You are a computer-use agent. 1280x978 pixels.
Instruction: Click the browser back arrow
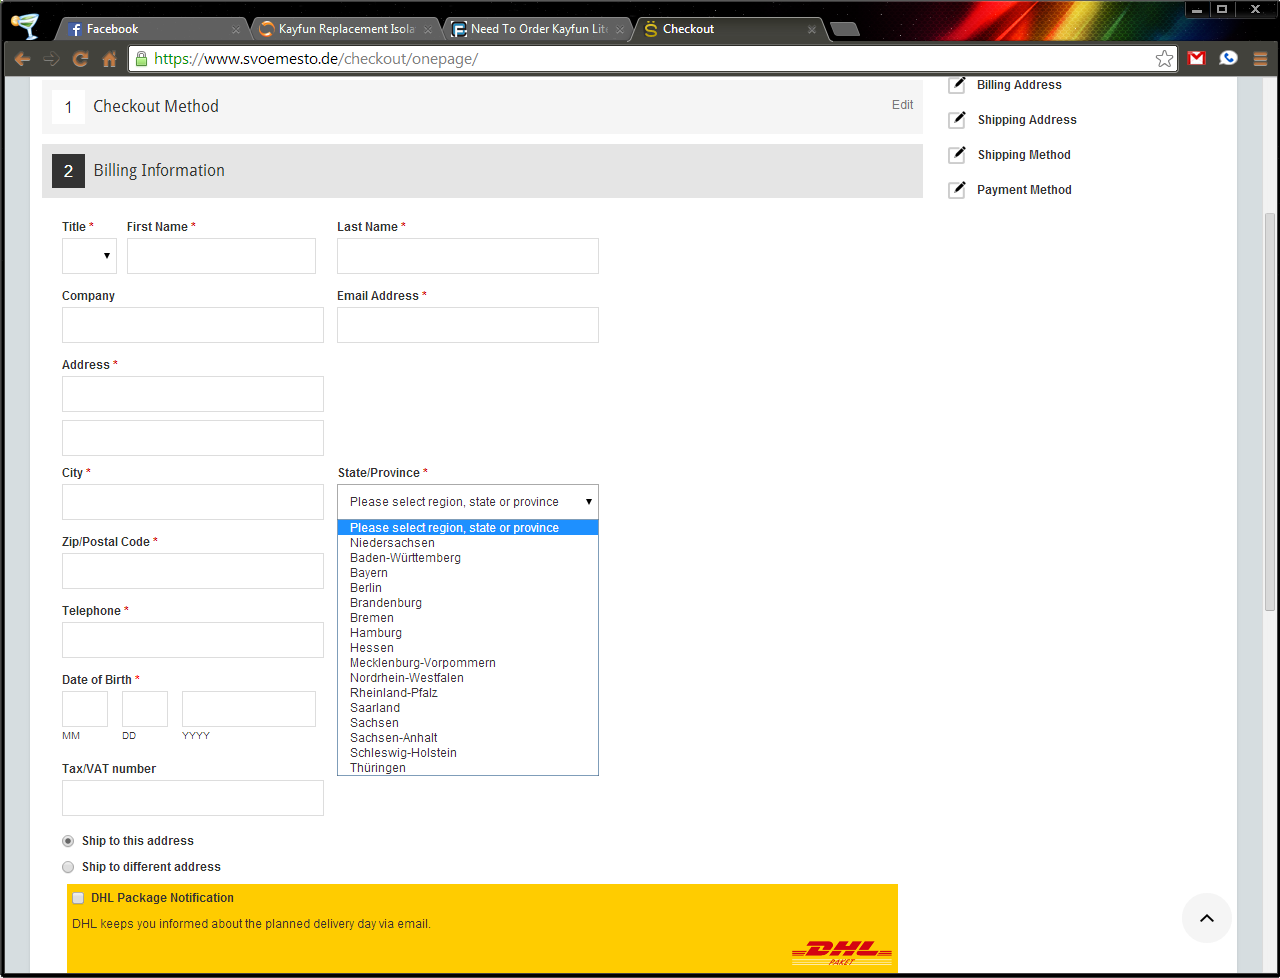coord(22,59)
